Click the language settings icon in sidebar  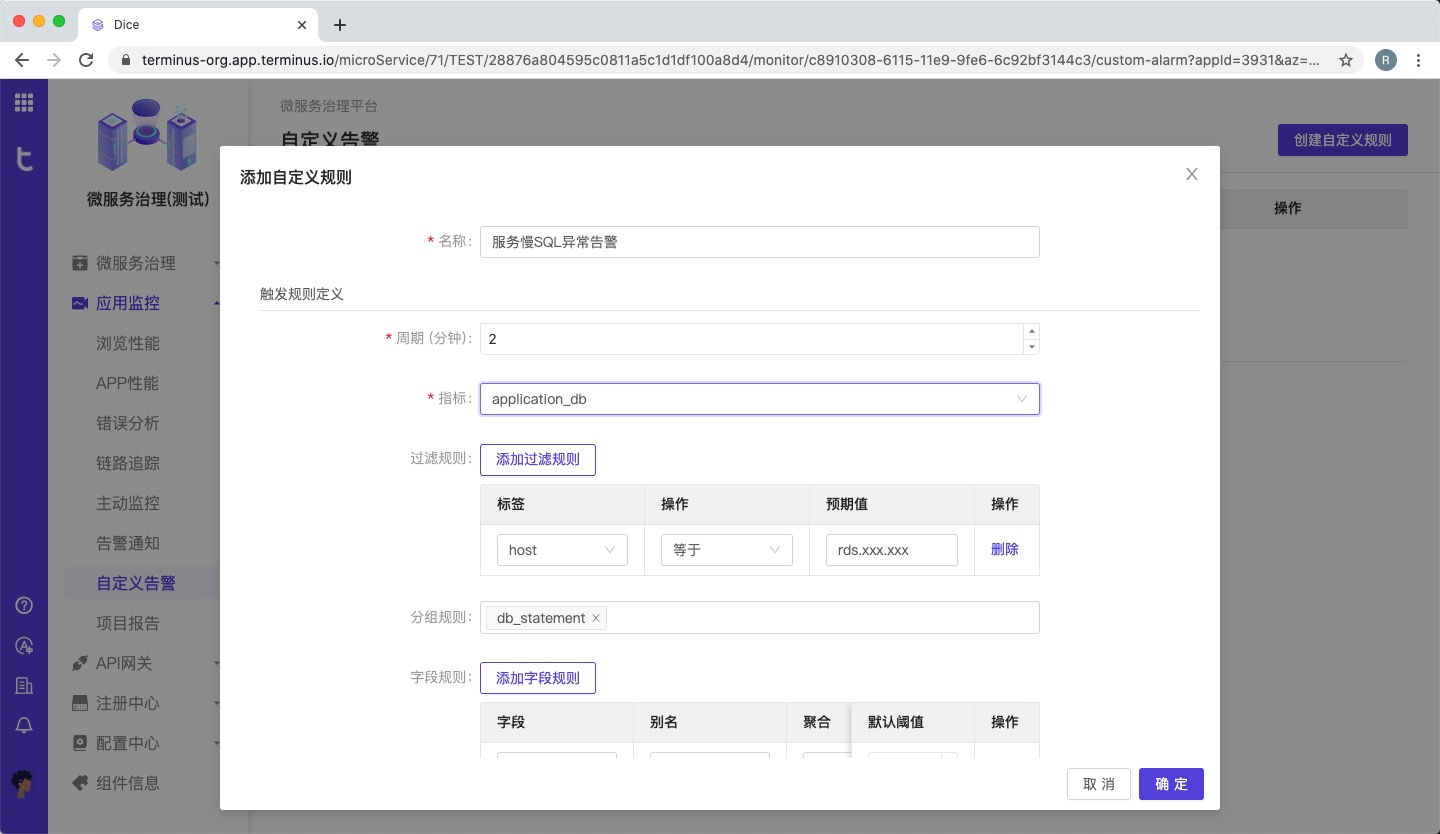point(23,645)
